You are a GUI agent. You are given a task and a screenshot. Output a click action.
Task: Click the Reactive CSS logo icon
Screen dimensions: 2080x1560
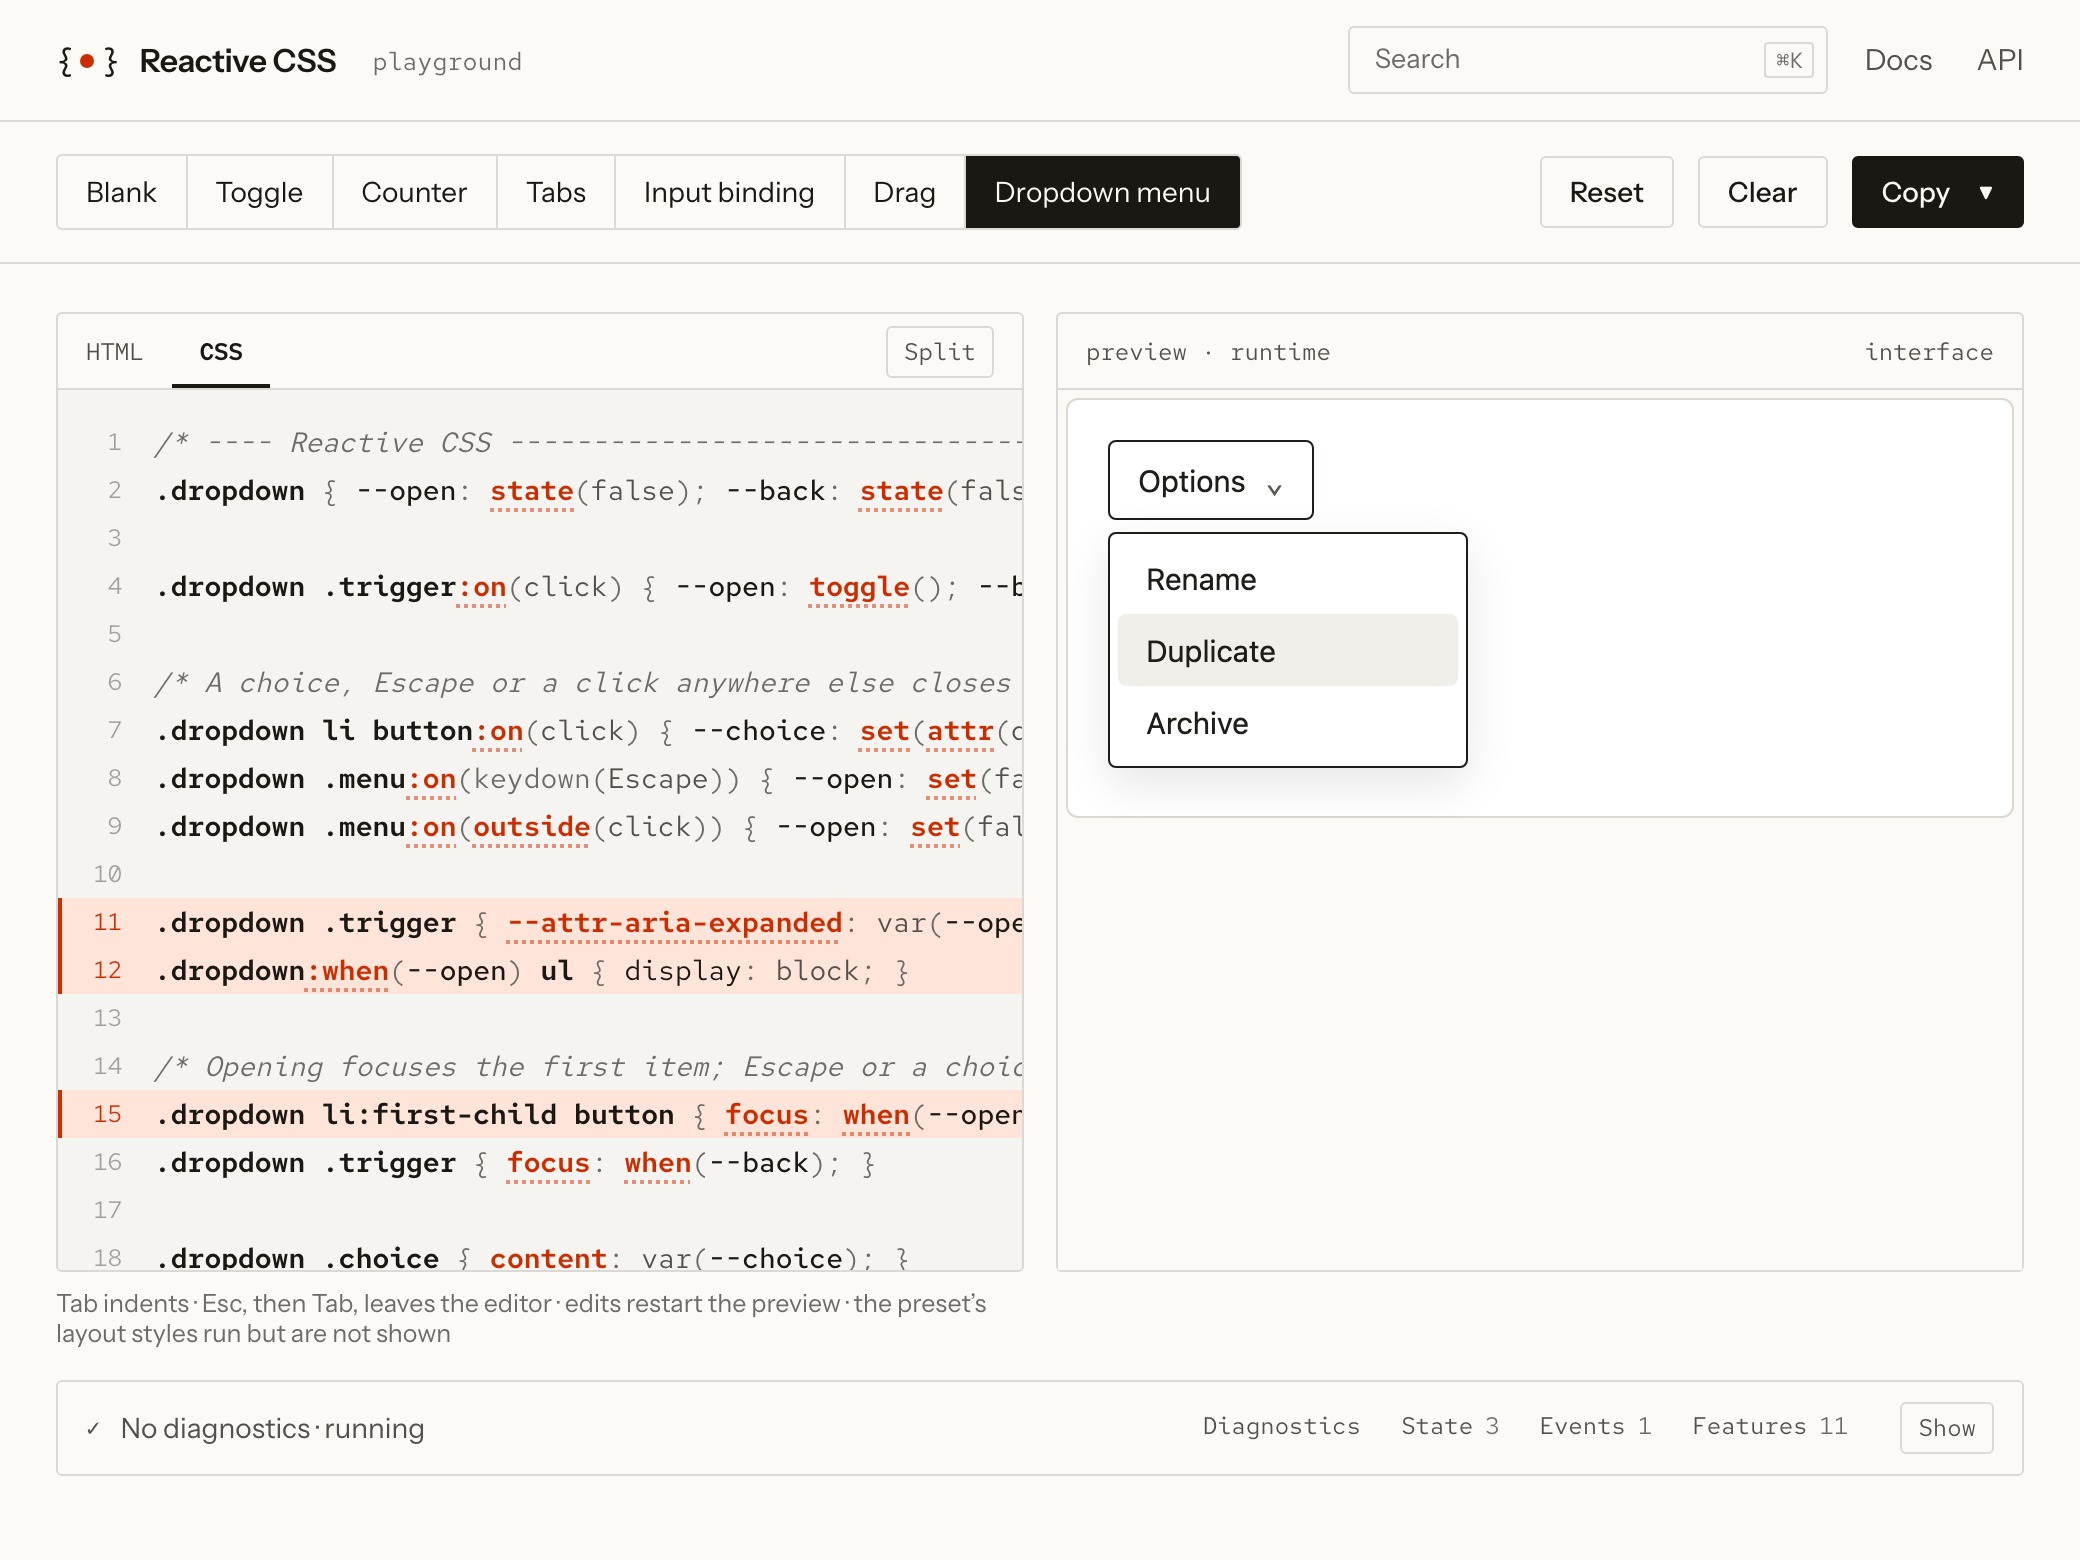88,61
